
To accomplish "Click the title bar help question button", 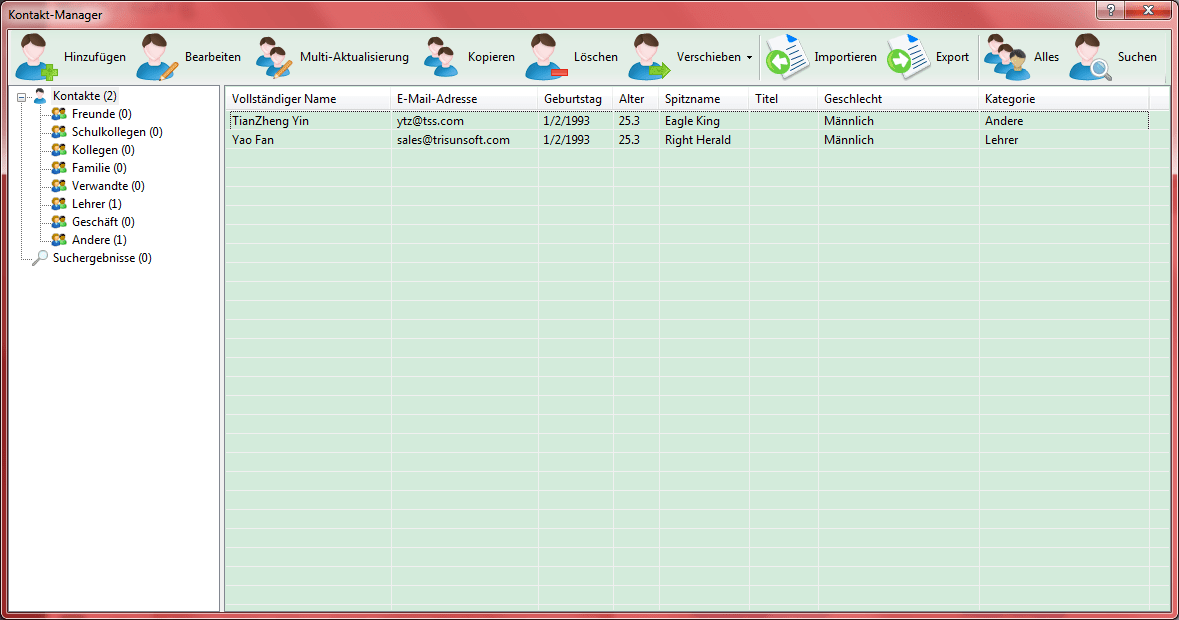I will click(x=1111, y=10).
